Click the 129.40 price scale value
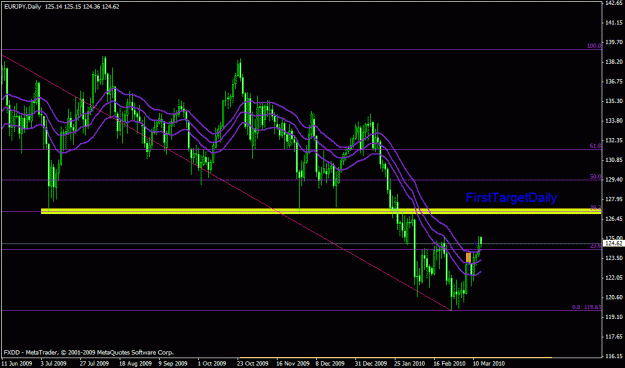 [614, 179]
